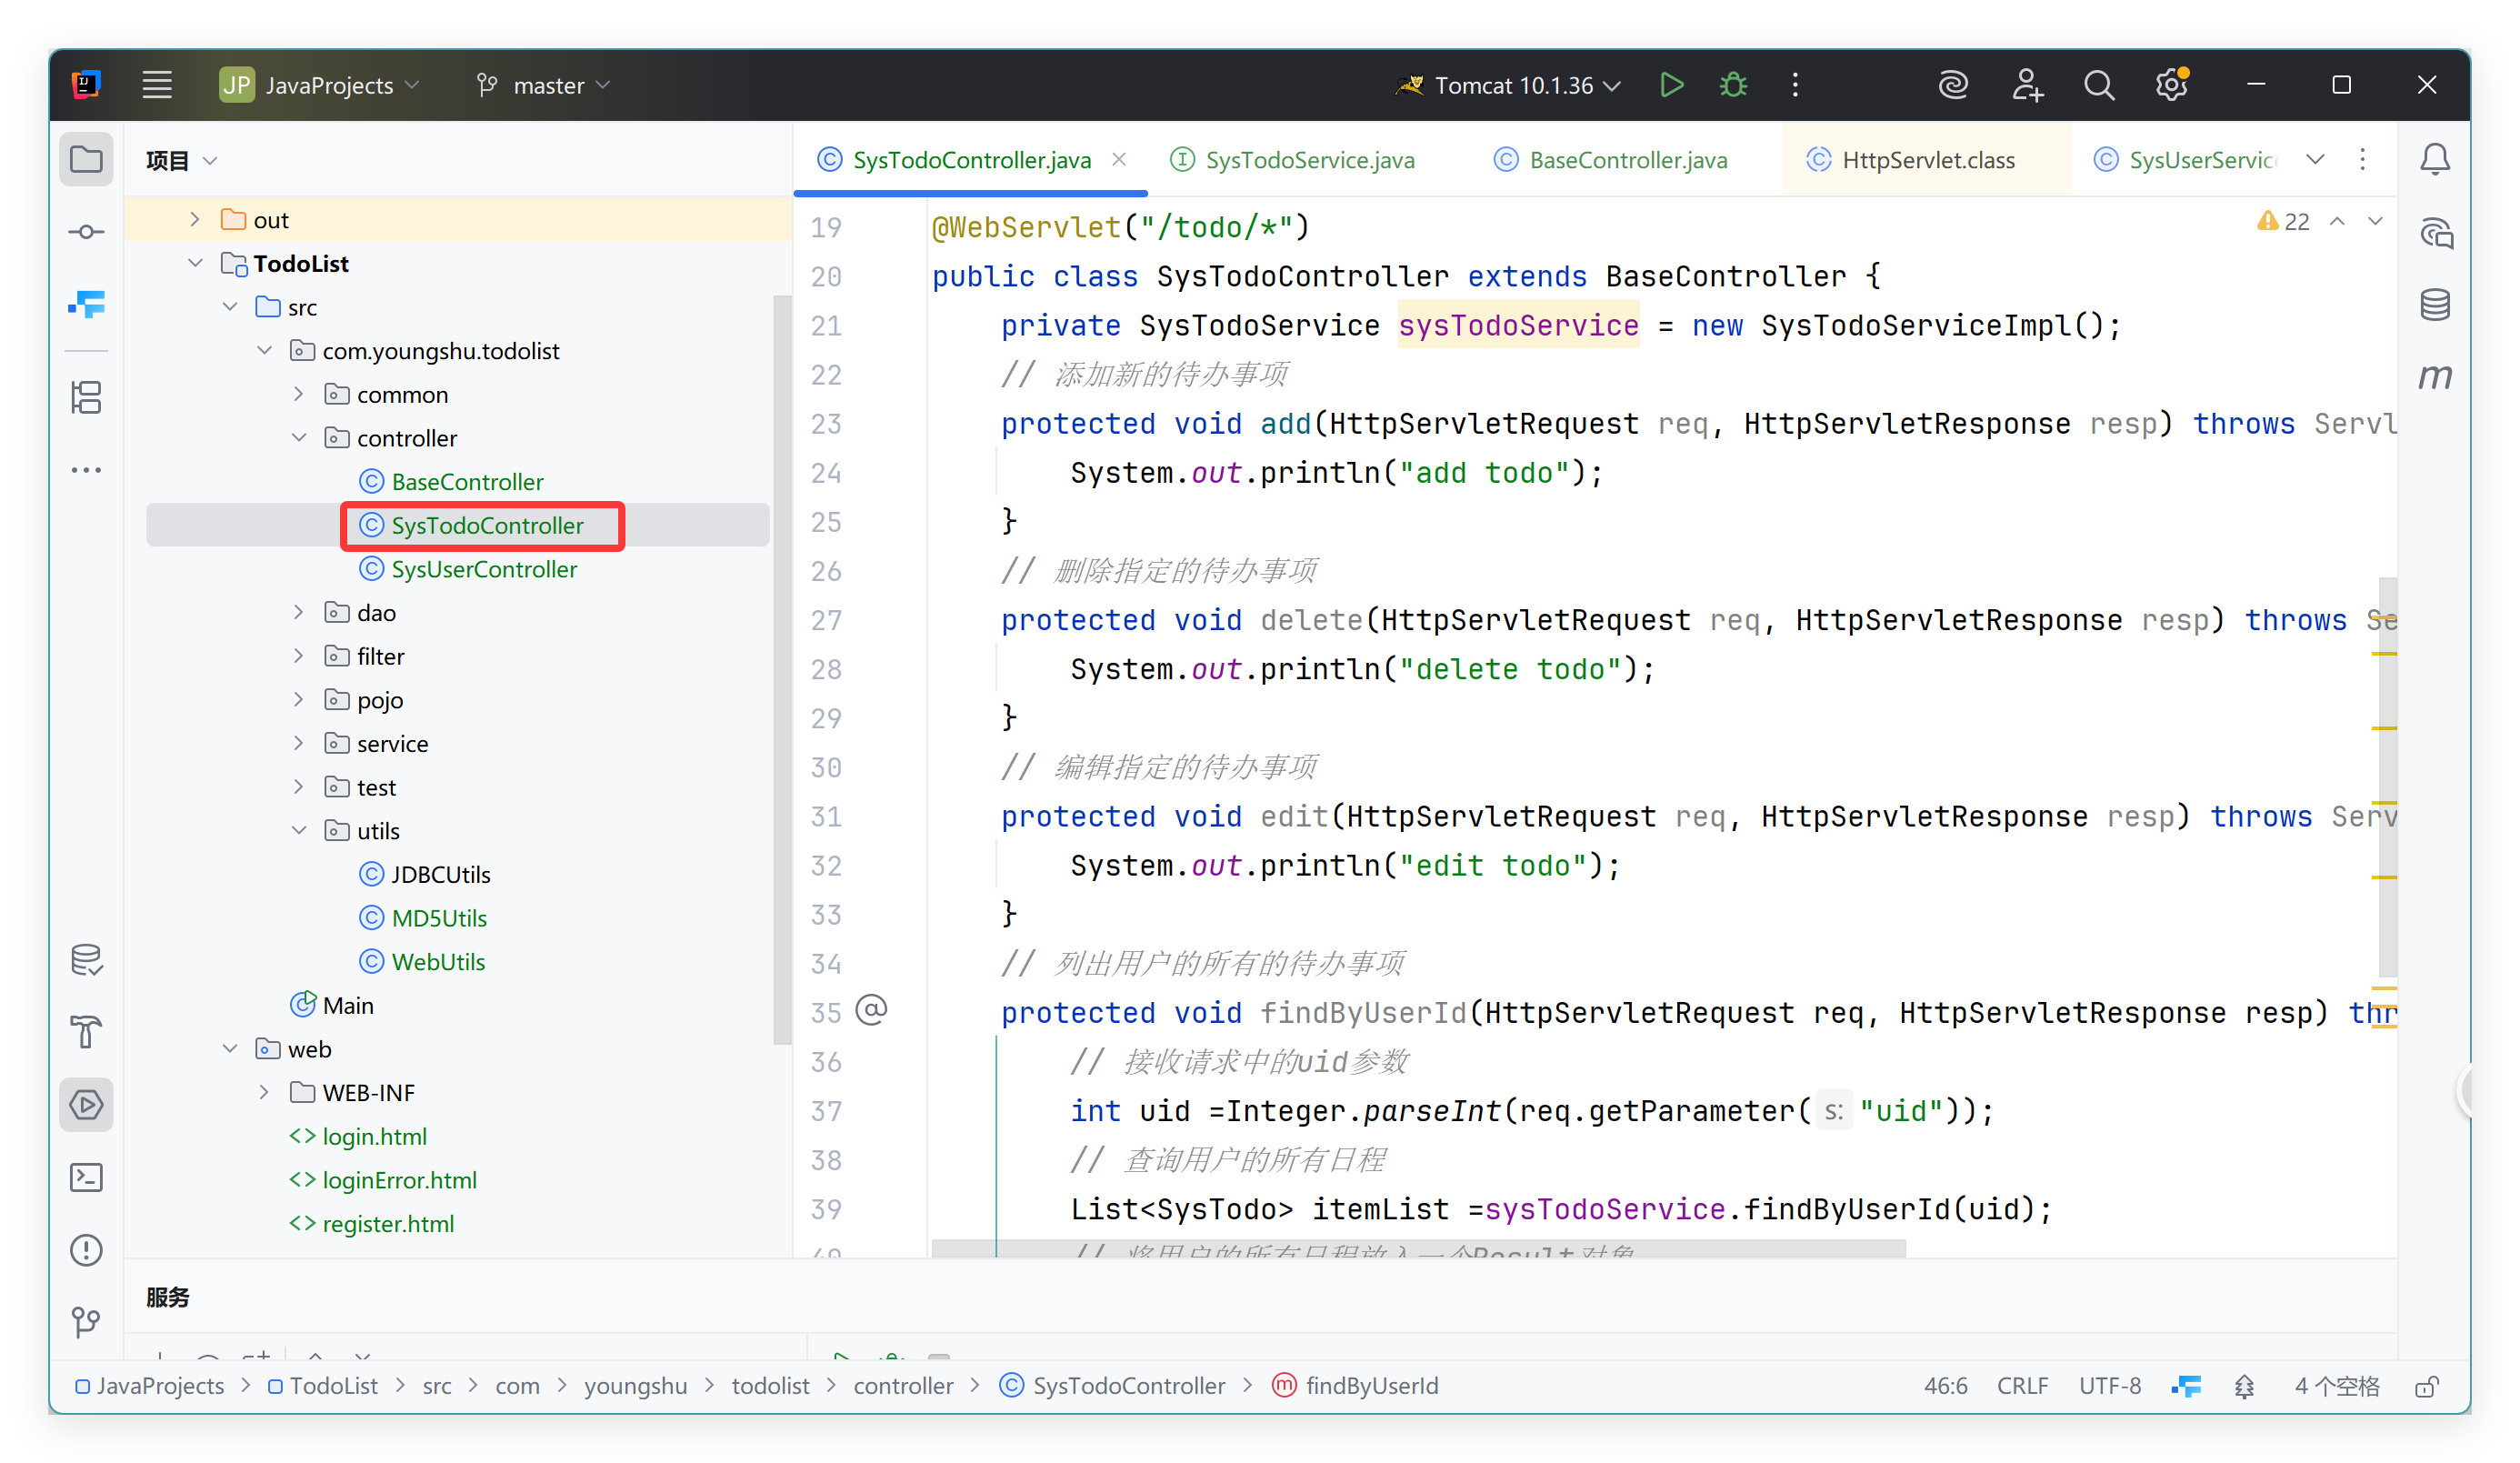Show more tool windows ellipsis
The image size is (2520, 1463).
tap(86, 469)
